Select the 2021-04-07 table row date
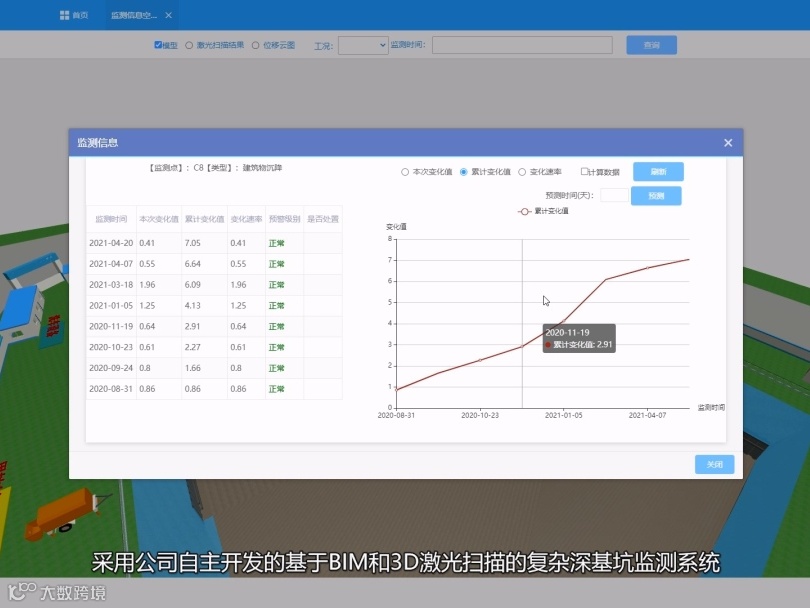Screen dimensions: 810x608 (x=111, y=263)
